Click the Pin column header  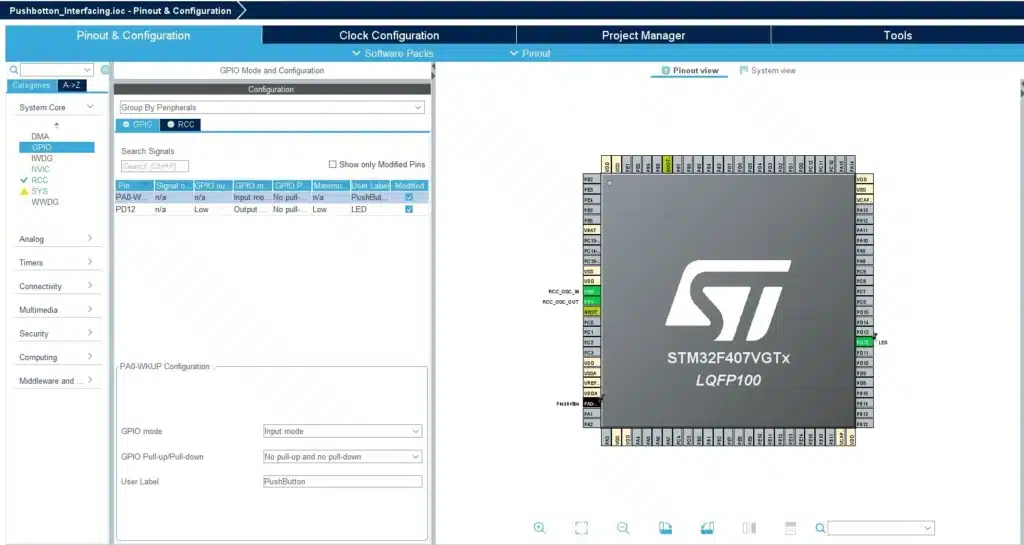(135, 185)
